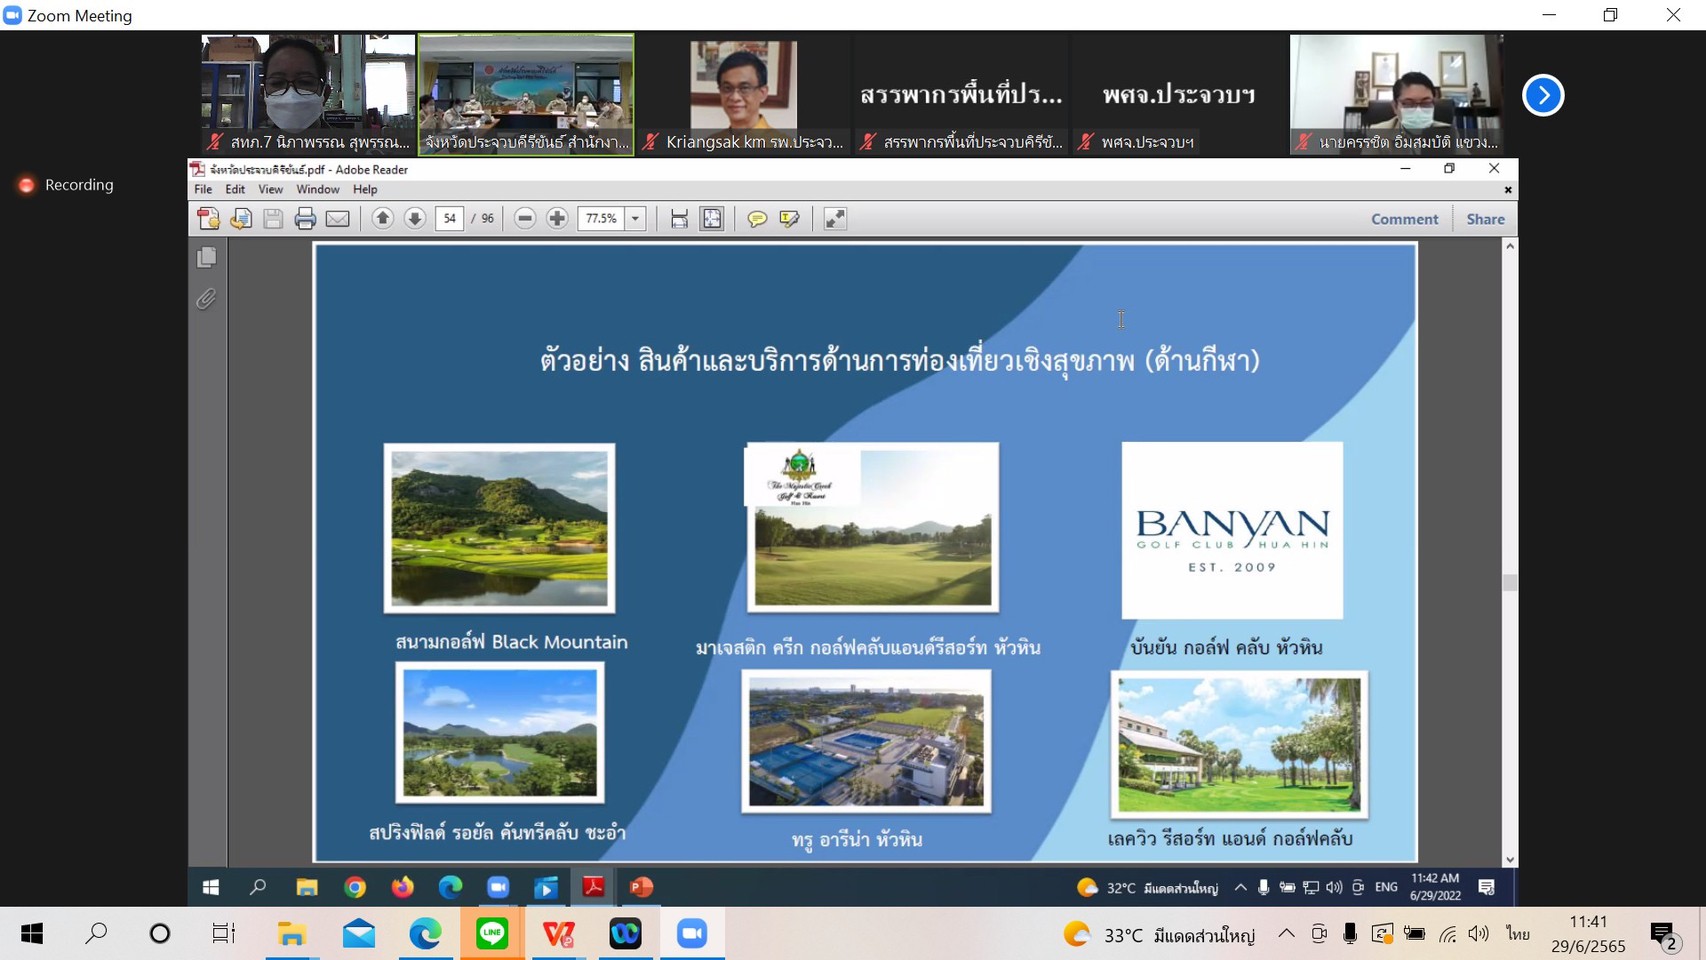Open Wi-Fi network settings in tray
This screenshot has height=960, width=1706.
(1447, 934)
